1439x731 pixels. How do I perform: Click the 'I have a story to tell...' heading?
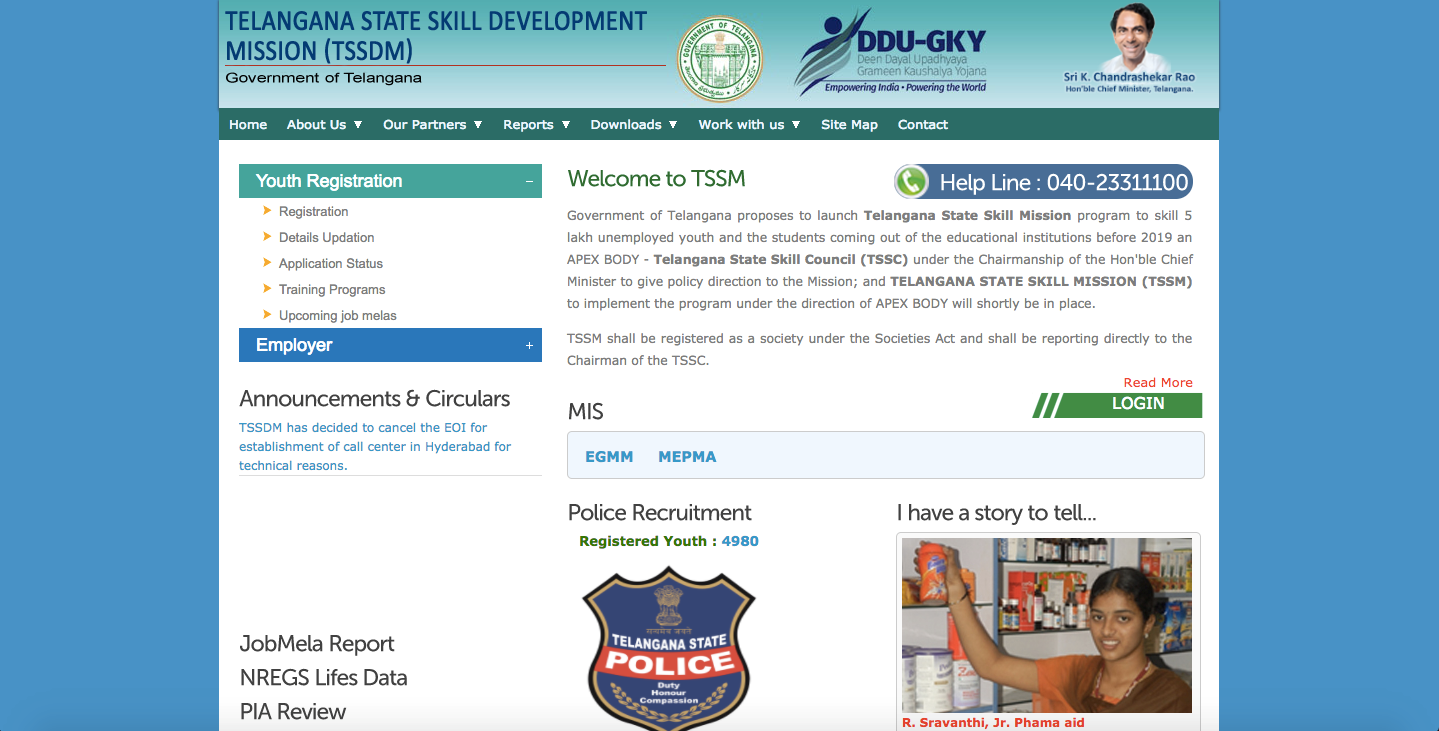coord(996,513)
